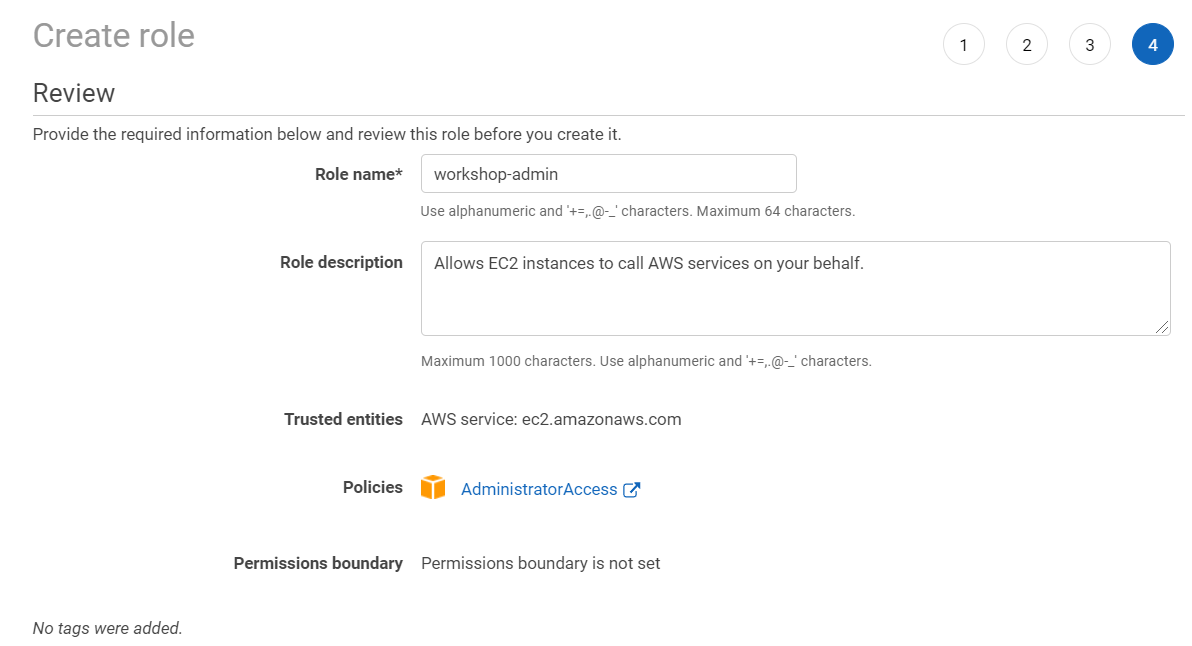Click the orange policy cube icon

click(433, 487)
